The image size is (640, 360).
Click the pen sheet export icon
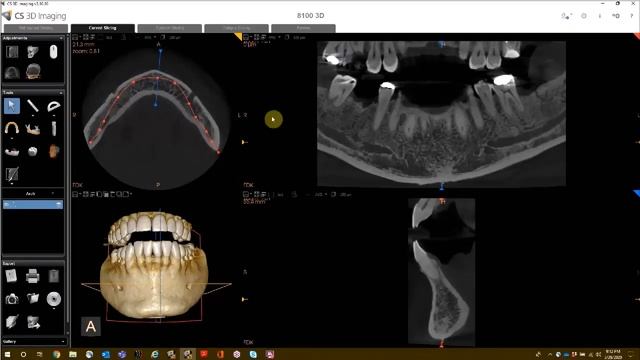point(11,322)
